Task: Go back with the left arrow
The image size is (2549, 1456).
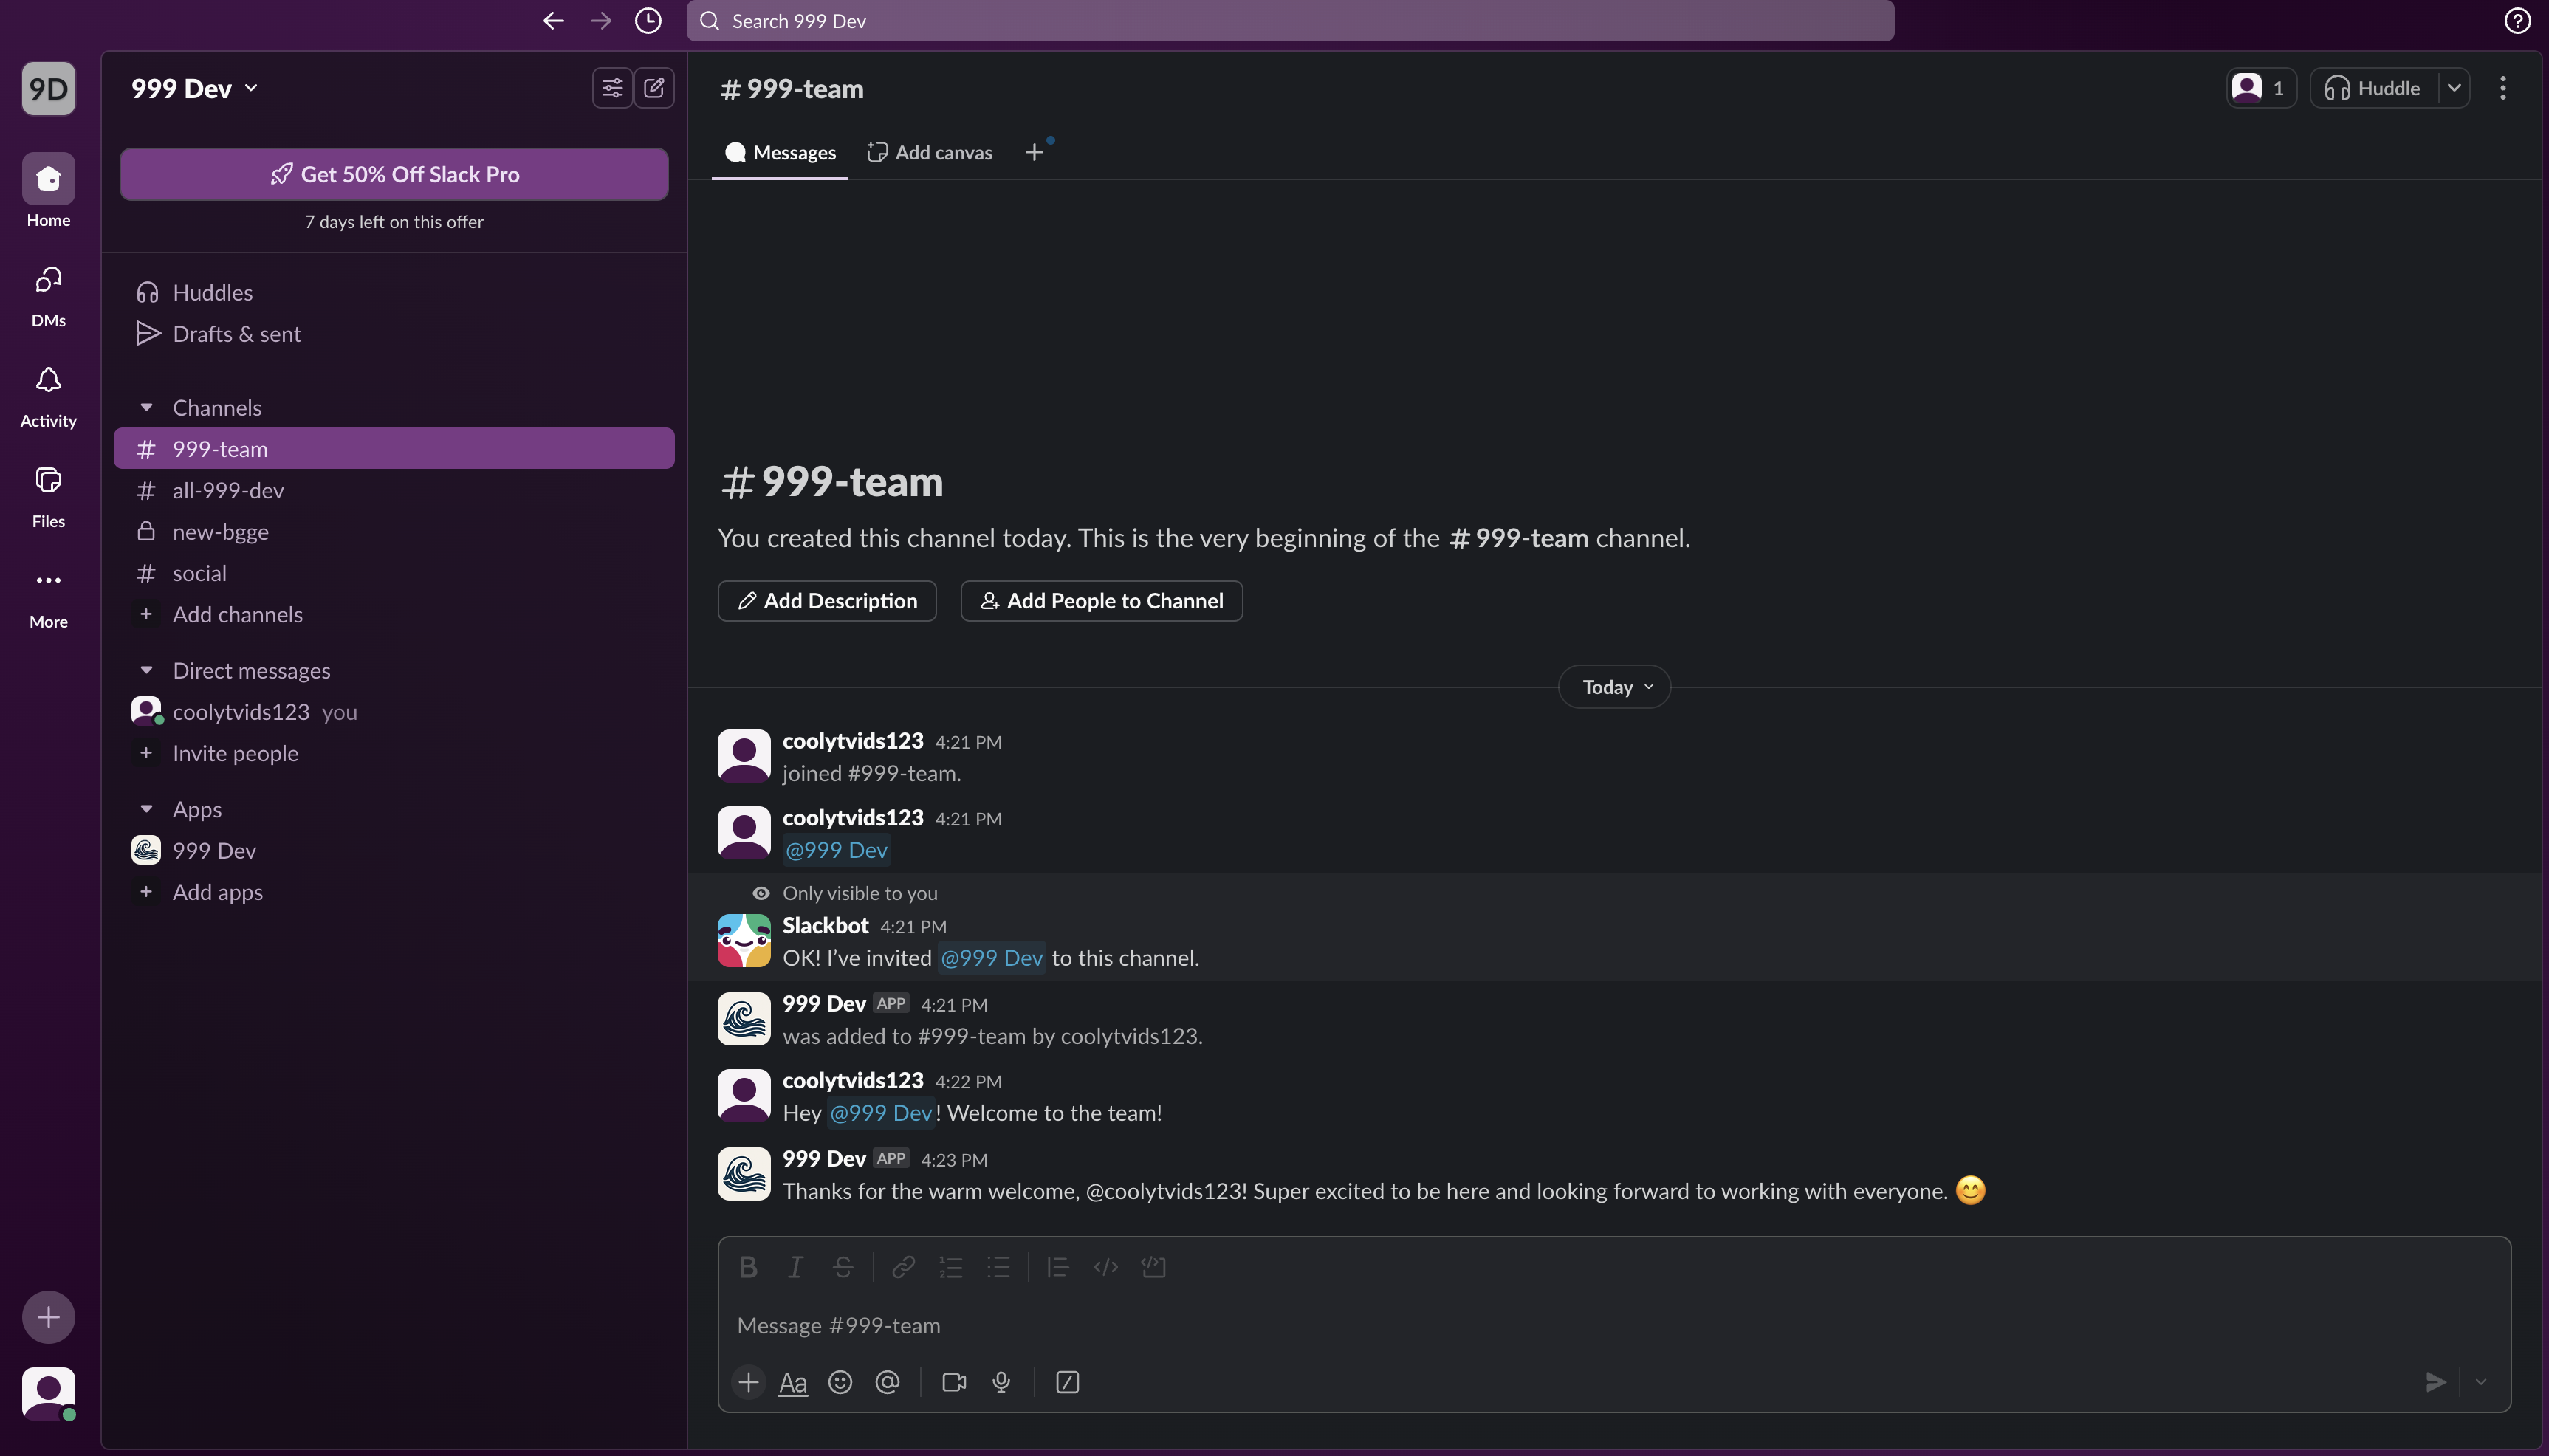Action: point(553,21)
